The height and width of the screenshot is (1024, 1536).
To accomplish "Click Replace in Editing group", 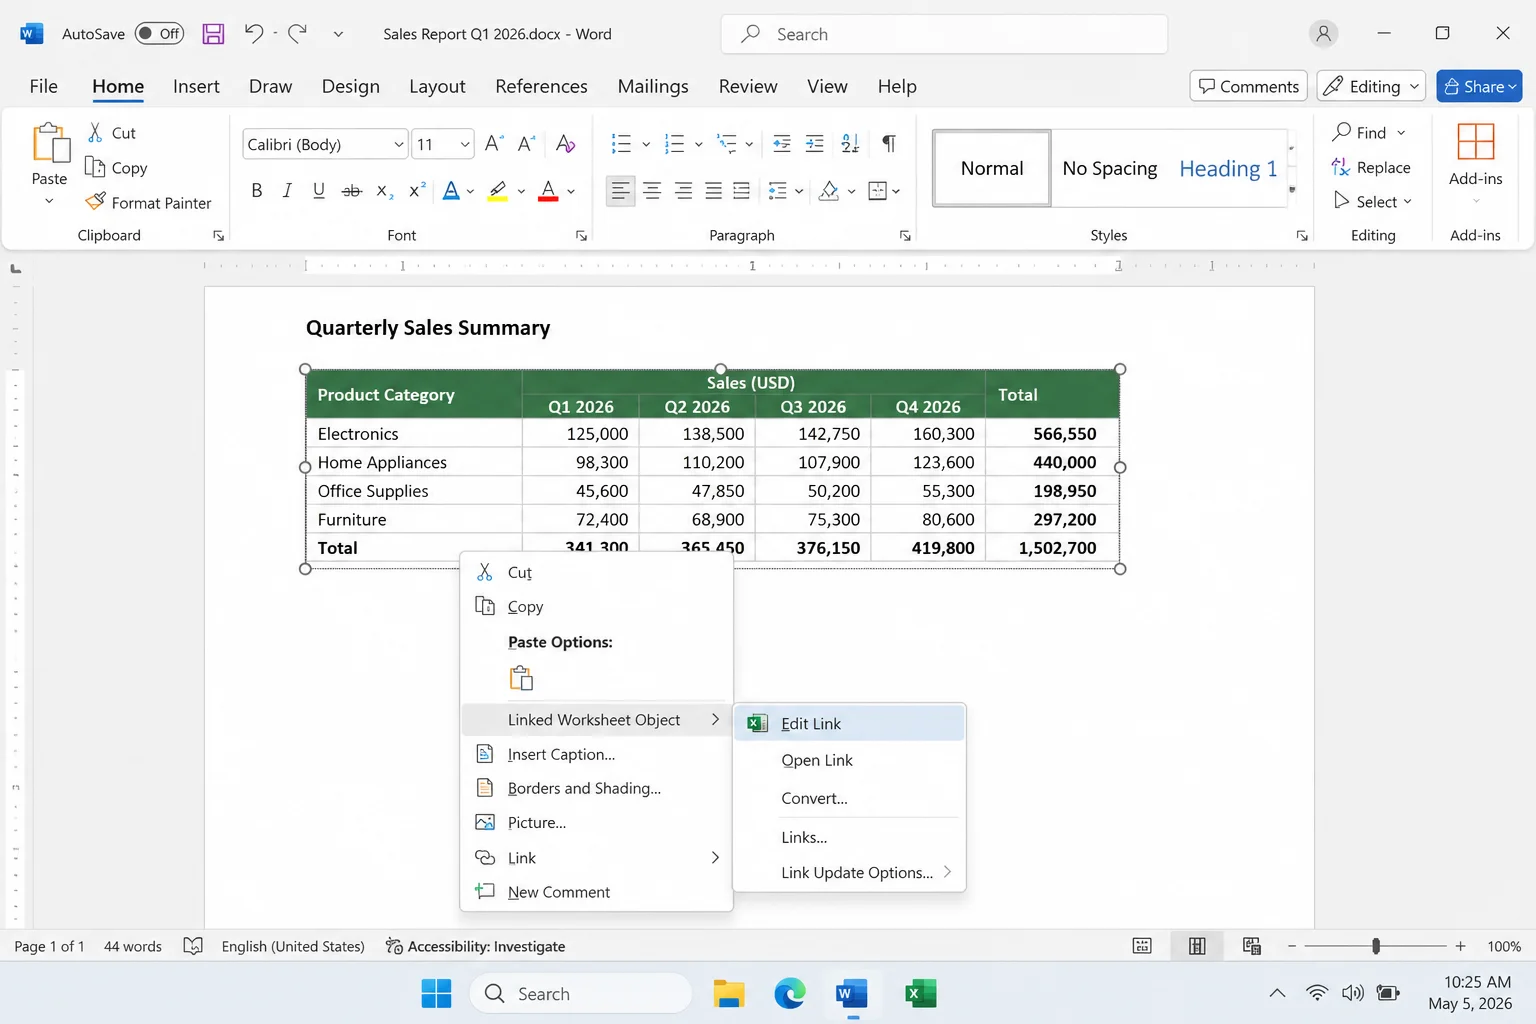I will tap(1371, 167).
